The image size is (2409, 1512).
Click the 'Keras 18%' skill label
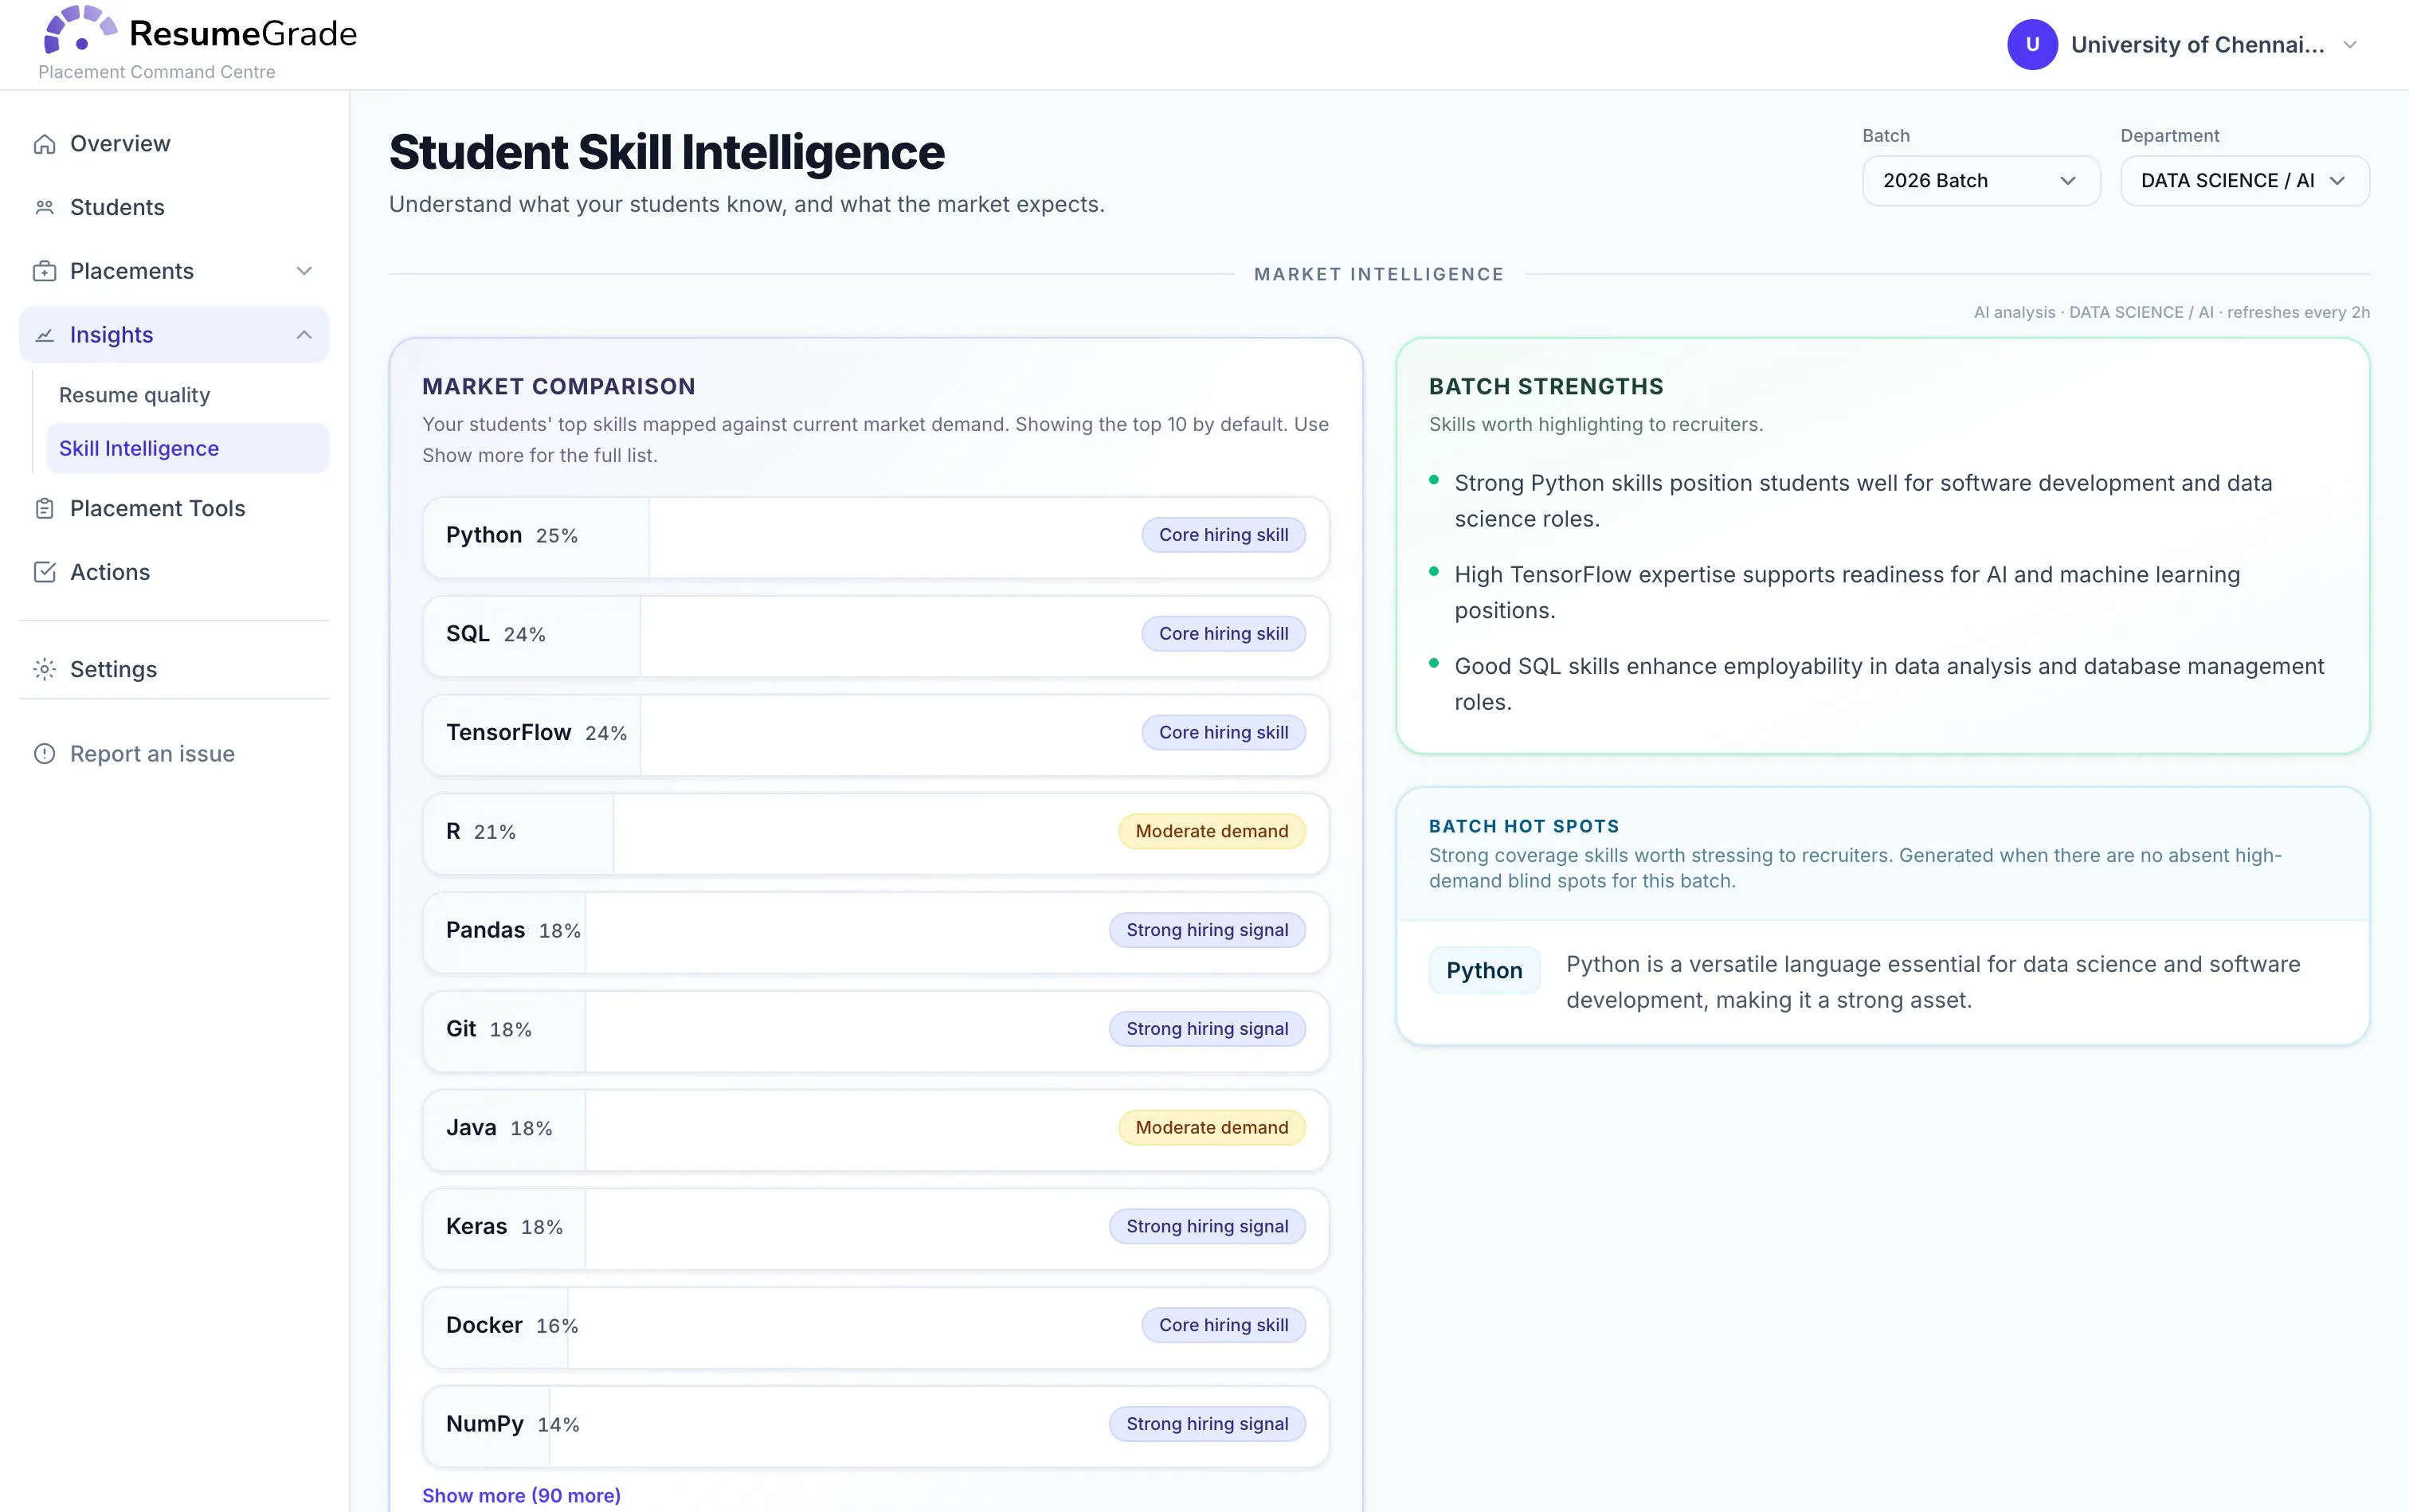point(505,1227)
